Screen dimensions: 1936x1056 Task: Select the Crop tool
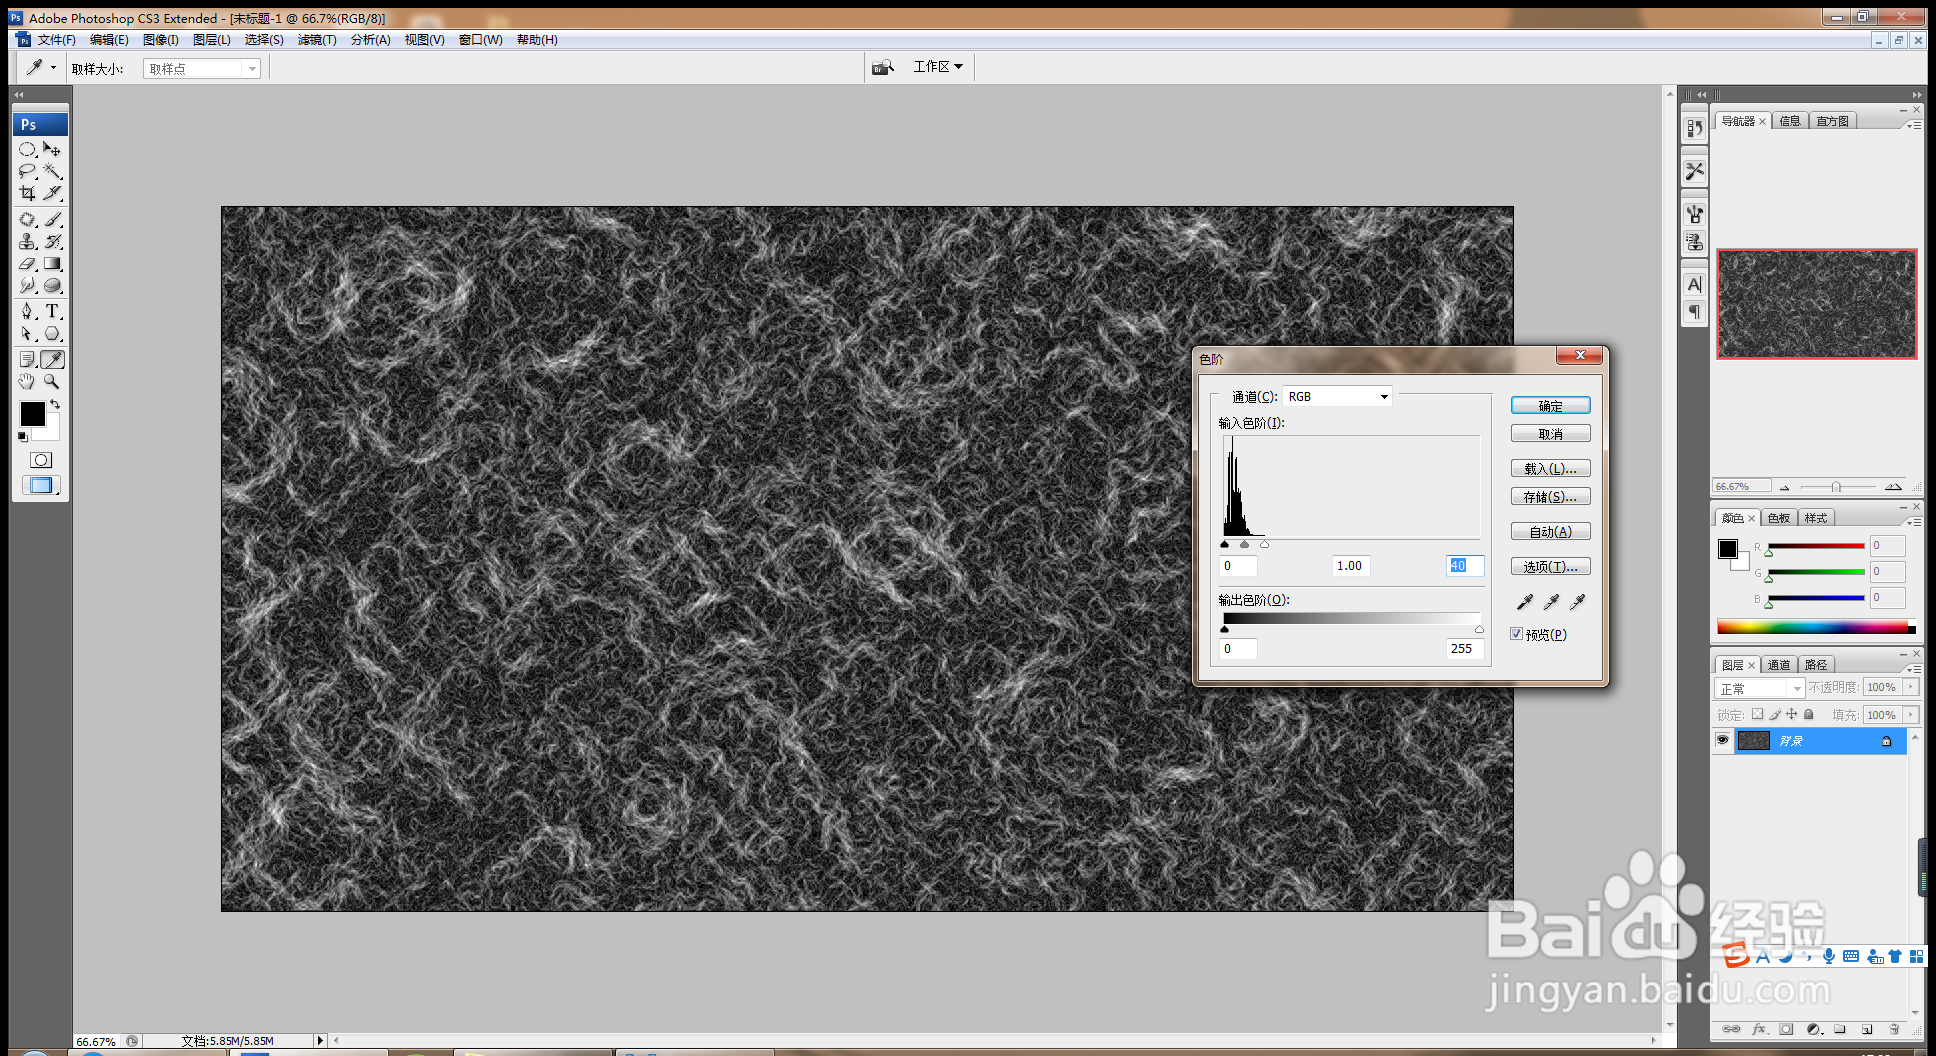coord(28,193)
